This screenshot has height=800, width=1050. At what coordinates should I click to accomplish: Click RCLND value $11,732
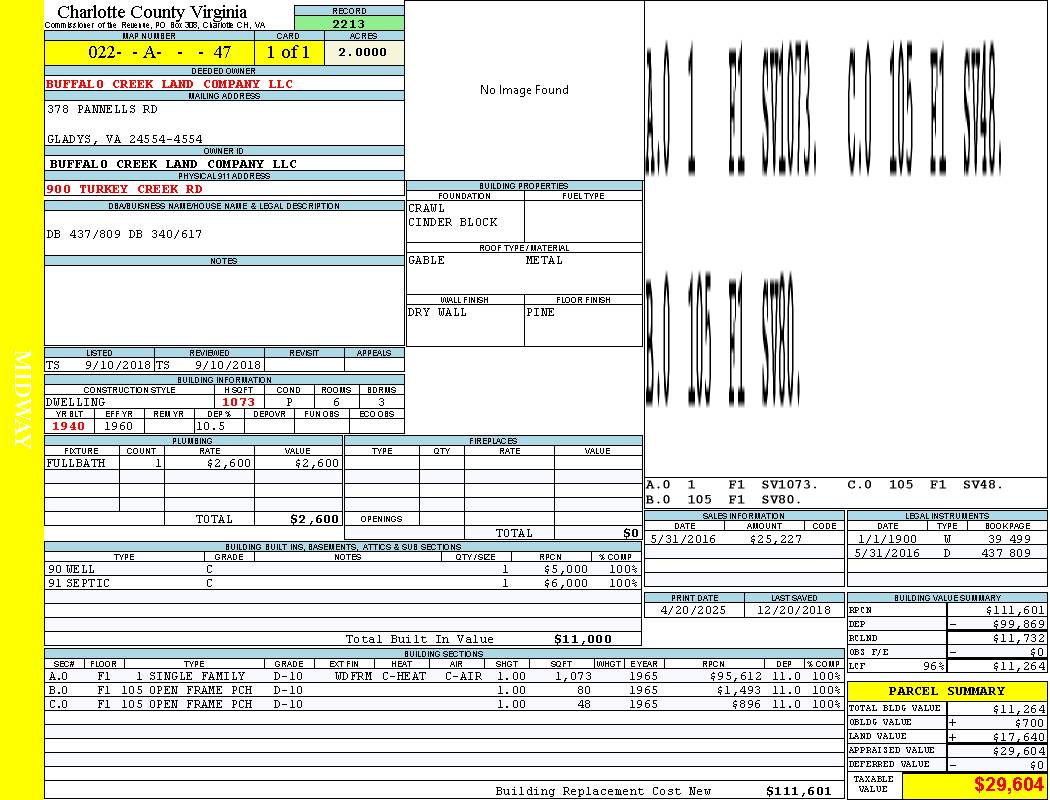1019,639
